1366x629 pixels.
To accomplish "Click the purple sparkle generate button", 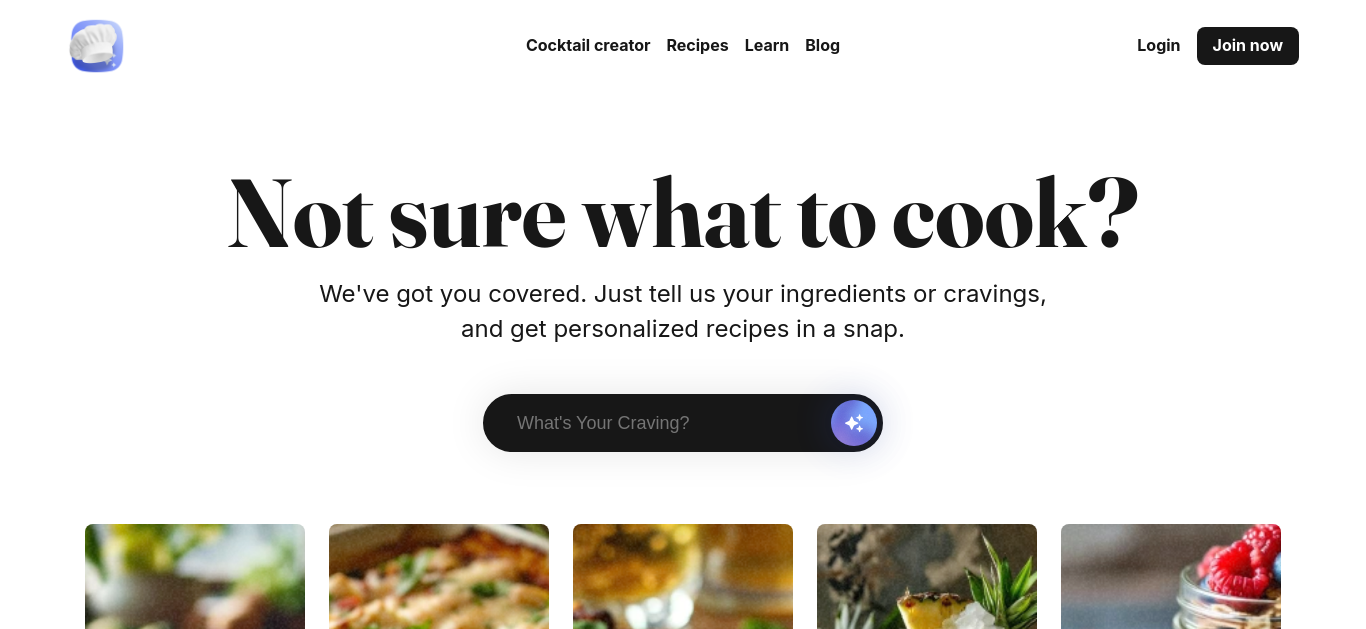I will point(854,423).
